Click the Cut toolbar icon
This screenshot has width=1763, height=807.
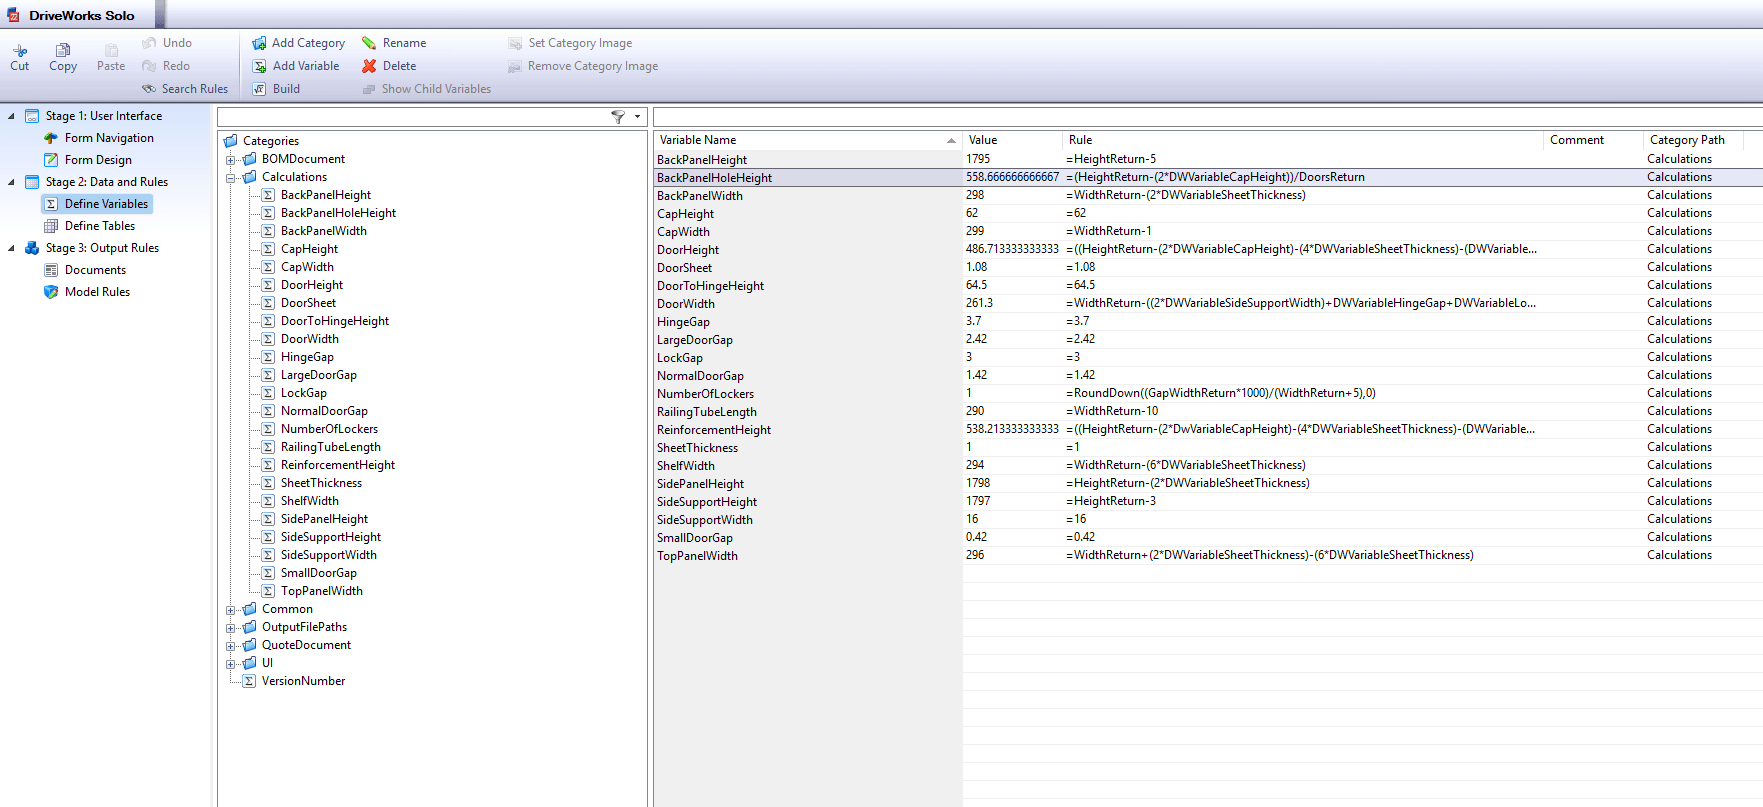coord(20,51)
